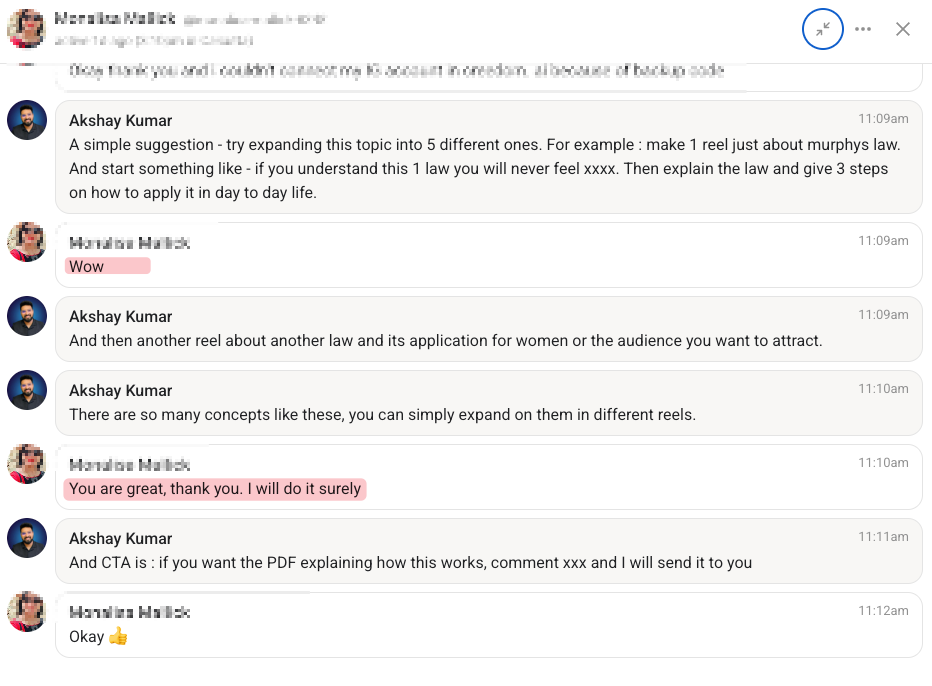Click the woman's avatar beside the 'Okay' thumbs-up message

[27, 612]
